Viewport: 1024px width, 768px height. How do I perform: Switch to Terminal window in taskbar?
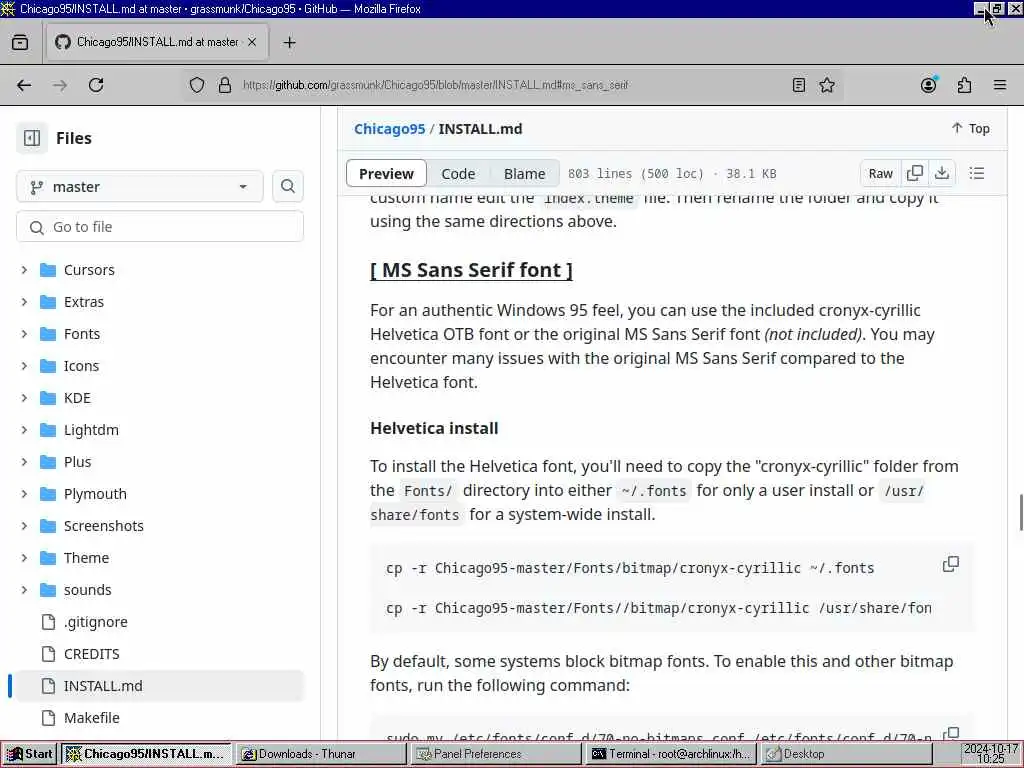[x=671, y=754]
